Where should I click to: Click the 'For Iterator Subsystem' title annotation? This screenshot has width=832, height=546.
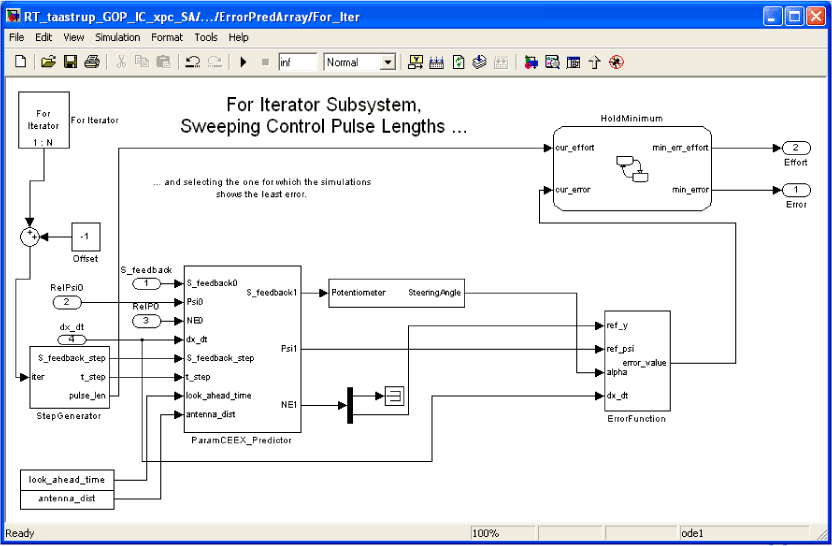324,115
